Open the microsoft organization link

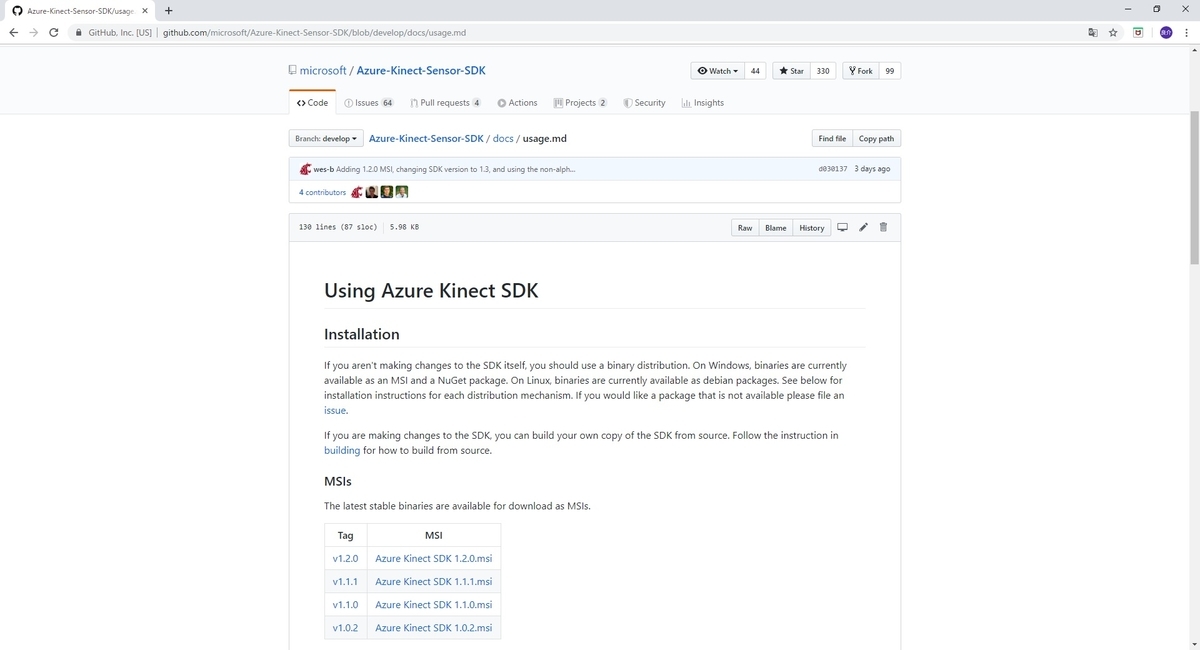(323, 71)
